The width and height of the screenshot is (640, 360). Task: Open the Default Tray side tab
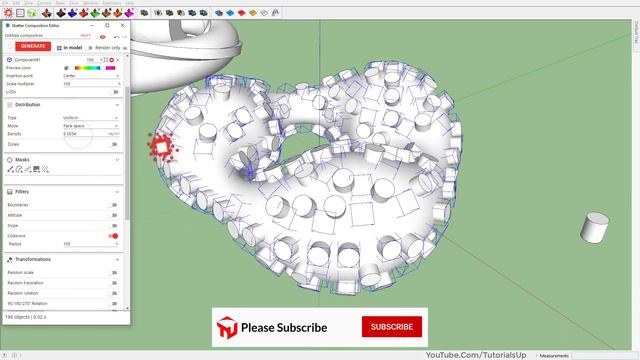pyautogui.click(x=636, y=33)
